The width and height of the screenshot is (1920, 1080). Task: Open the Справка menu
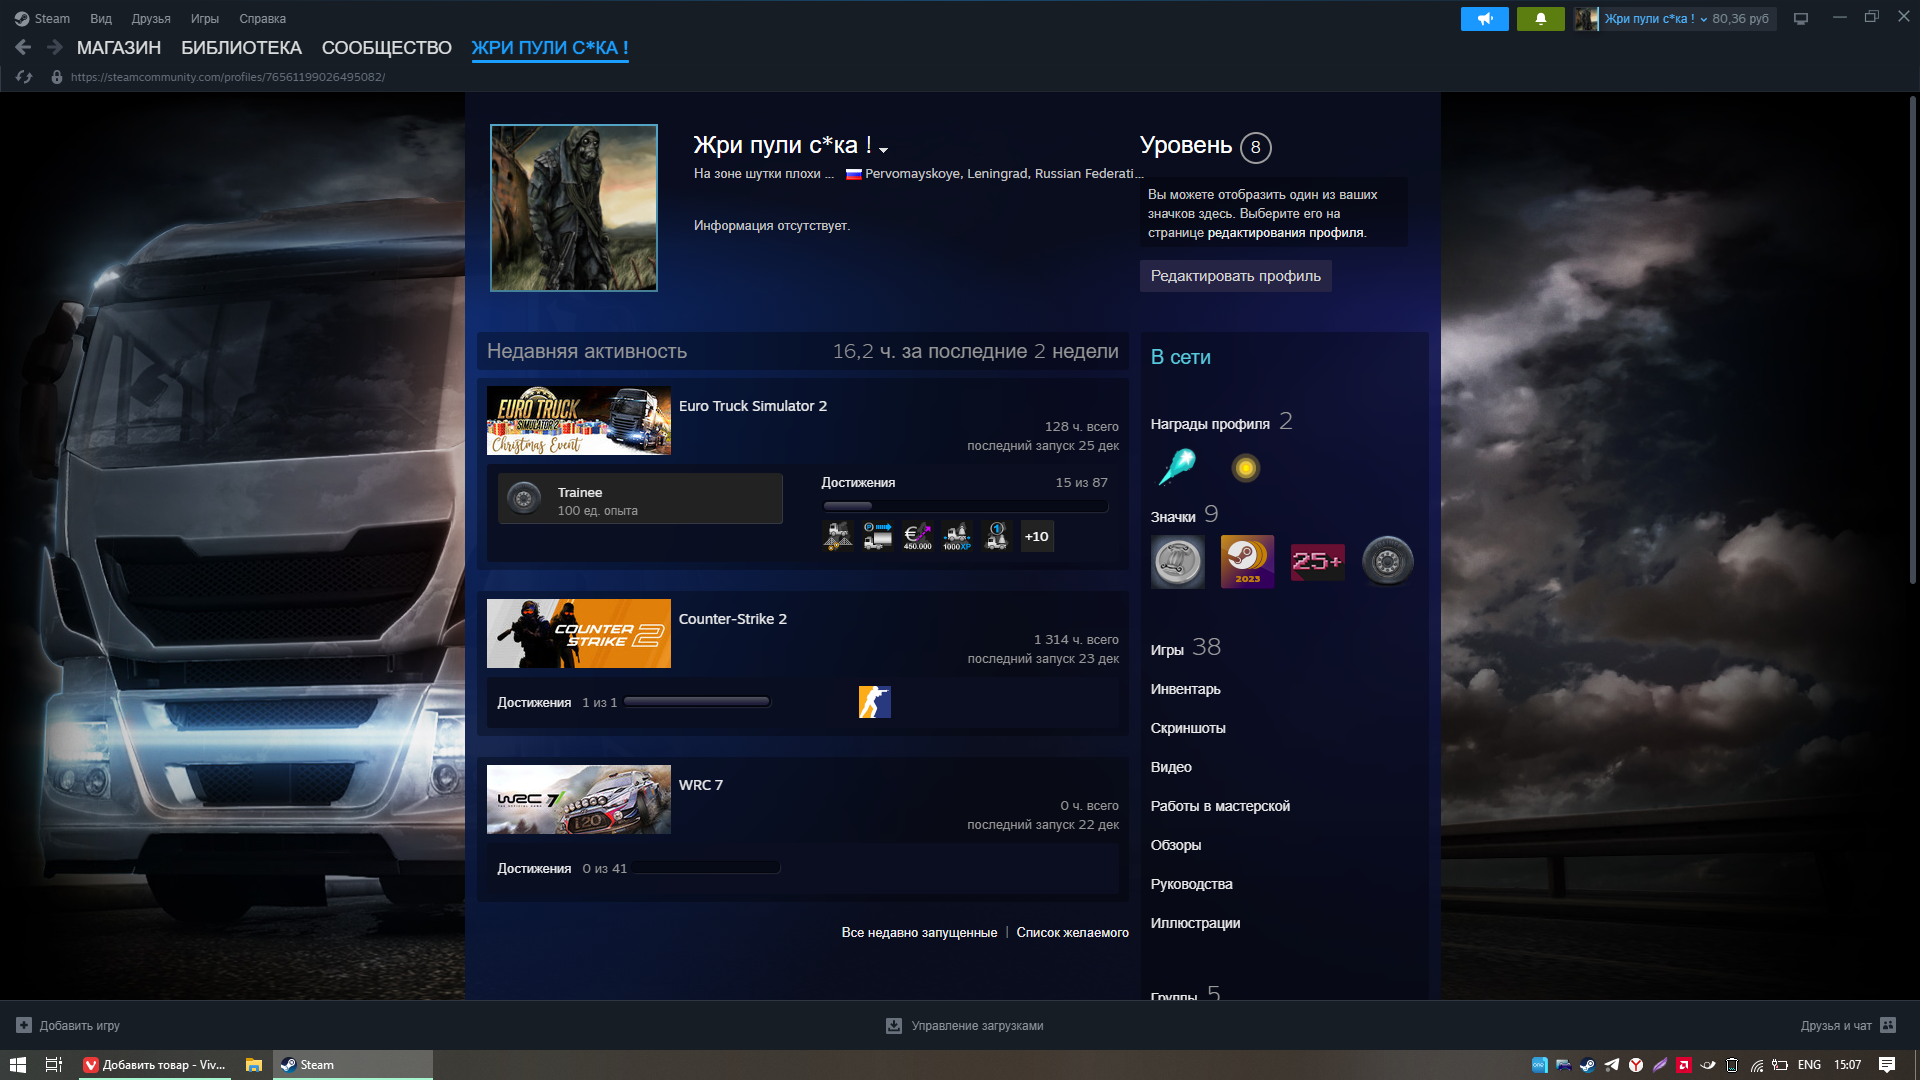pyautogui.click(x=262, y=18)
